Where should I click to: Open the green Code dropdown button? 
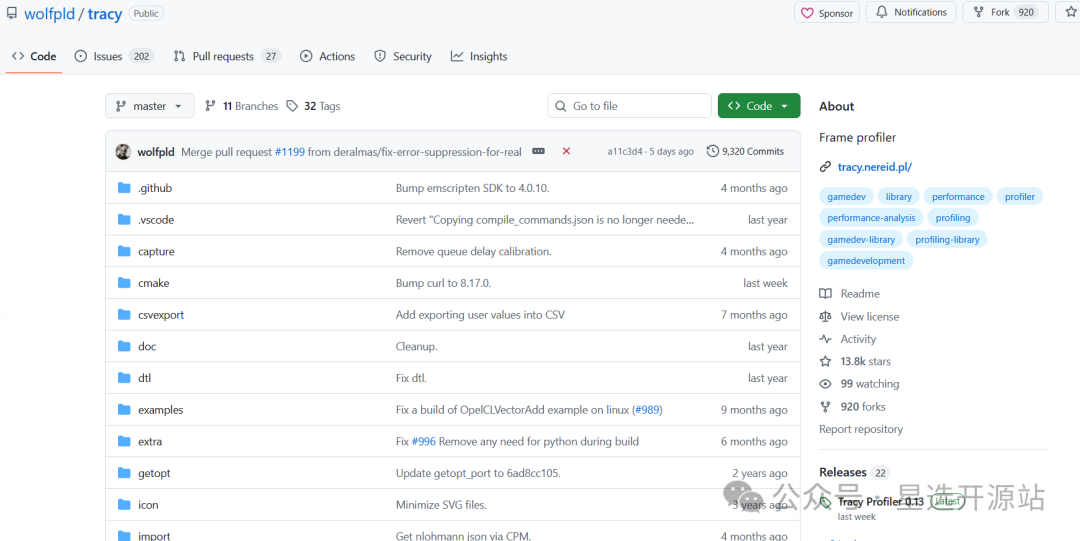pyautogui.click(x=759, y=106)
